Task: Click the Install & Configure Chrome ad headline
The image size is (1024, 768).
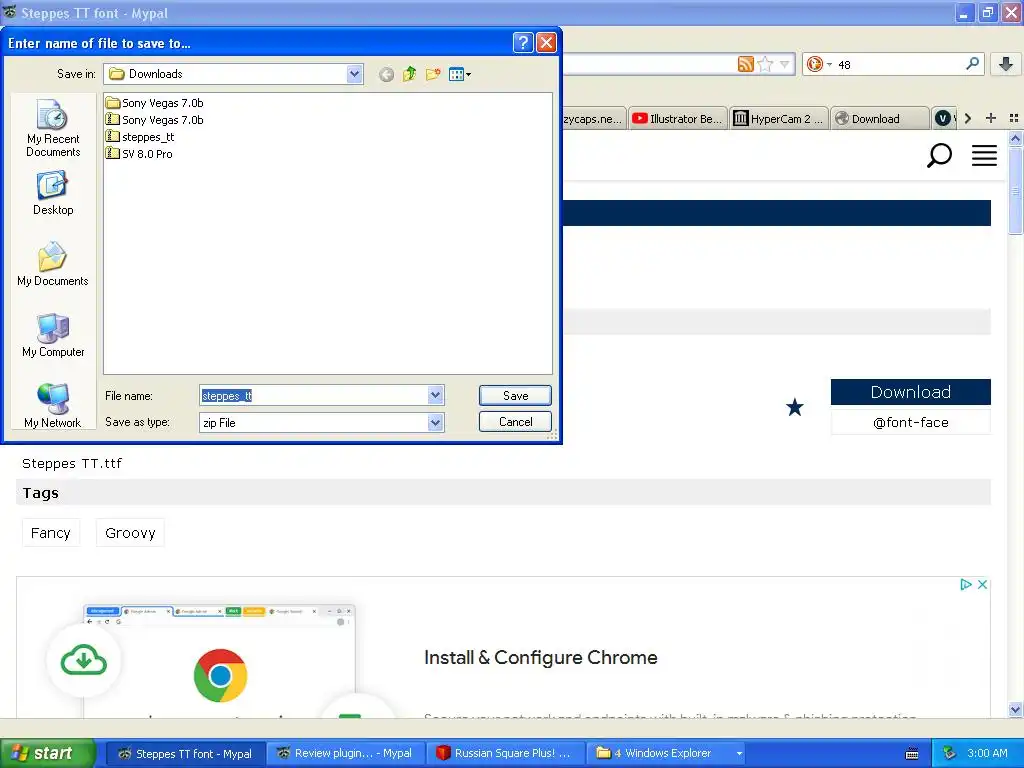Action: tap(541, 658)
